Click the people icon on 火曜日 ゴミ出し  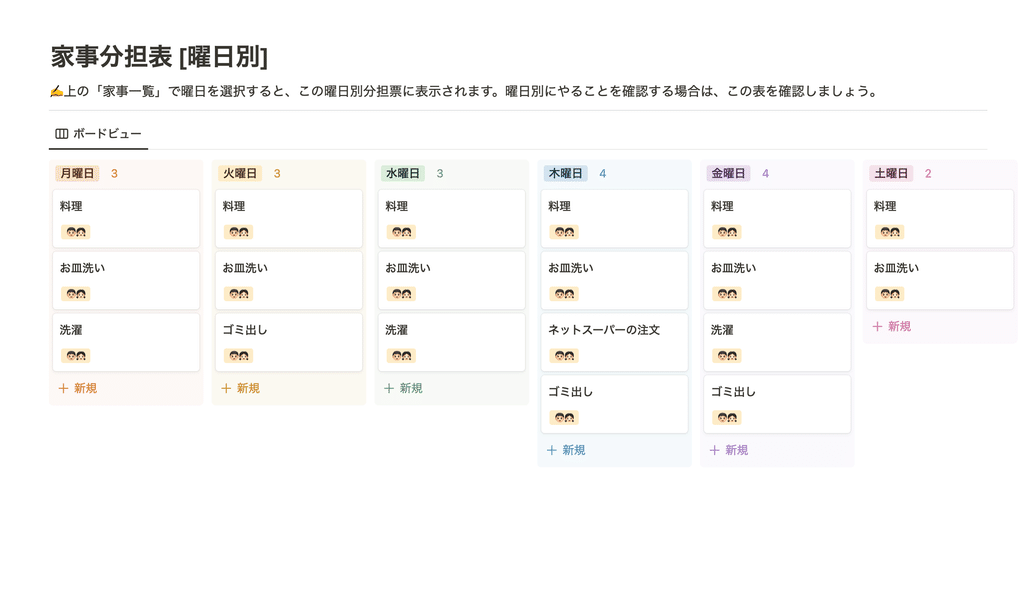pyautogui.click(x=238, y=356)
